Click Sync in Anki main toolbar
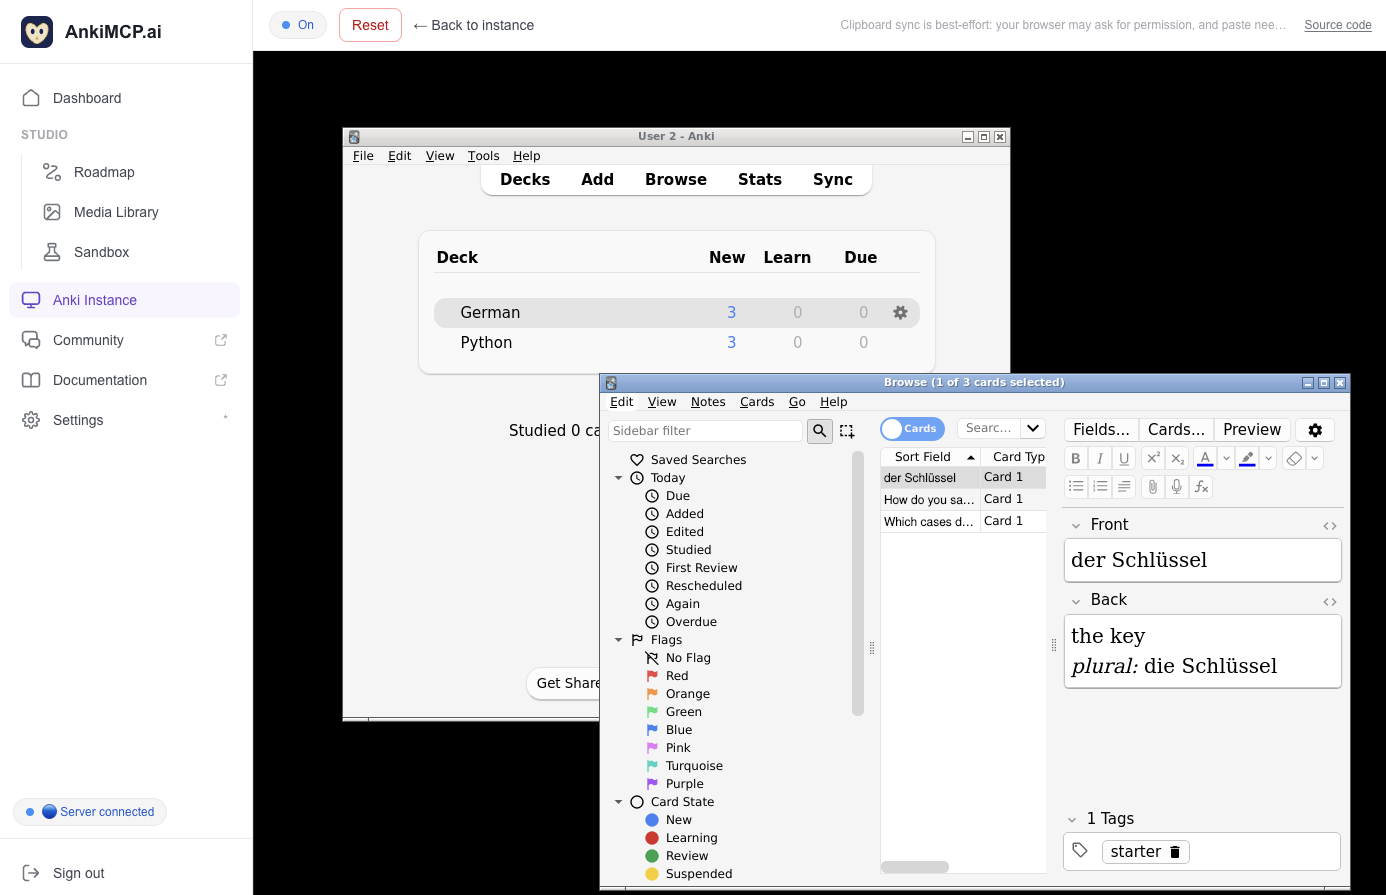This screenshot has height=895, width=1386. pos(833,180)
